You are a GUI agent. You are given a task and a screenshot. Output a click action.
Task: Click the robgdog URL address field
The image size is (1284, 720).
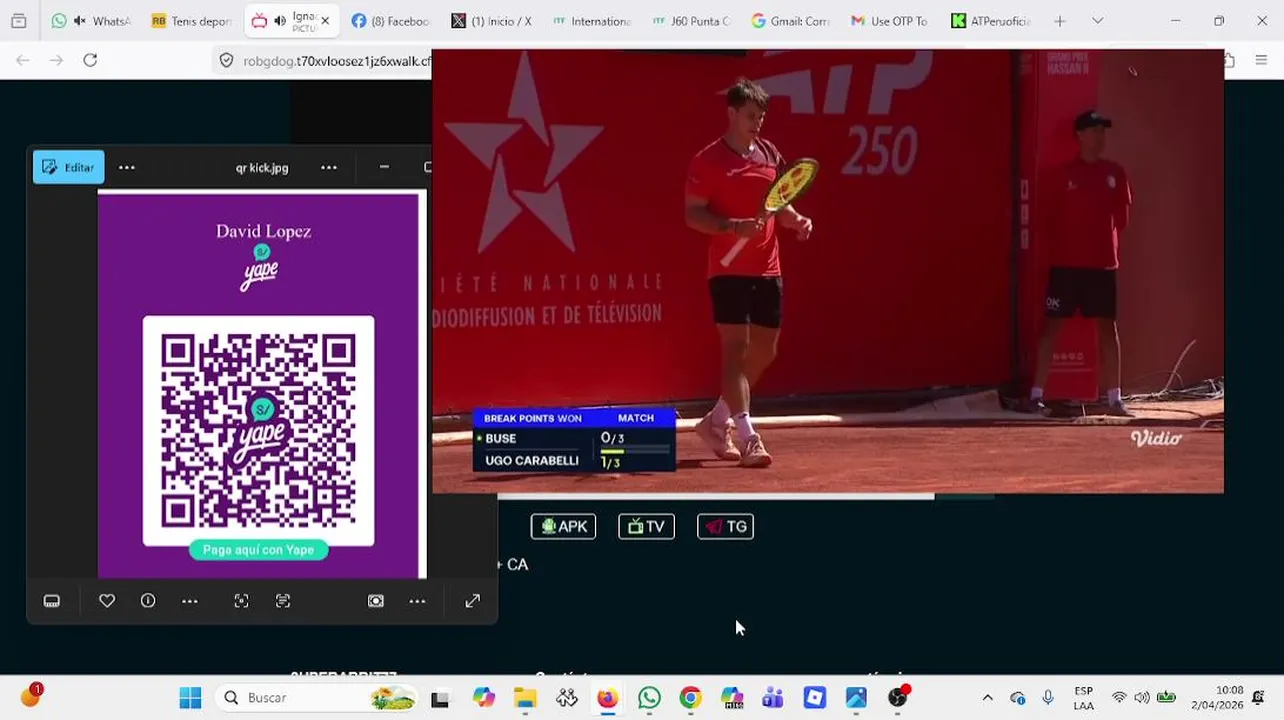point(337,61)
